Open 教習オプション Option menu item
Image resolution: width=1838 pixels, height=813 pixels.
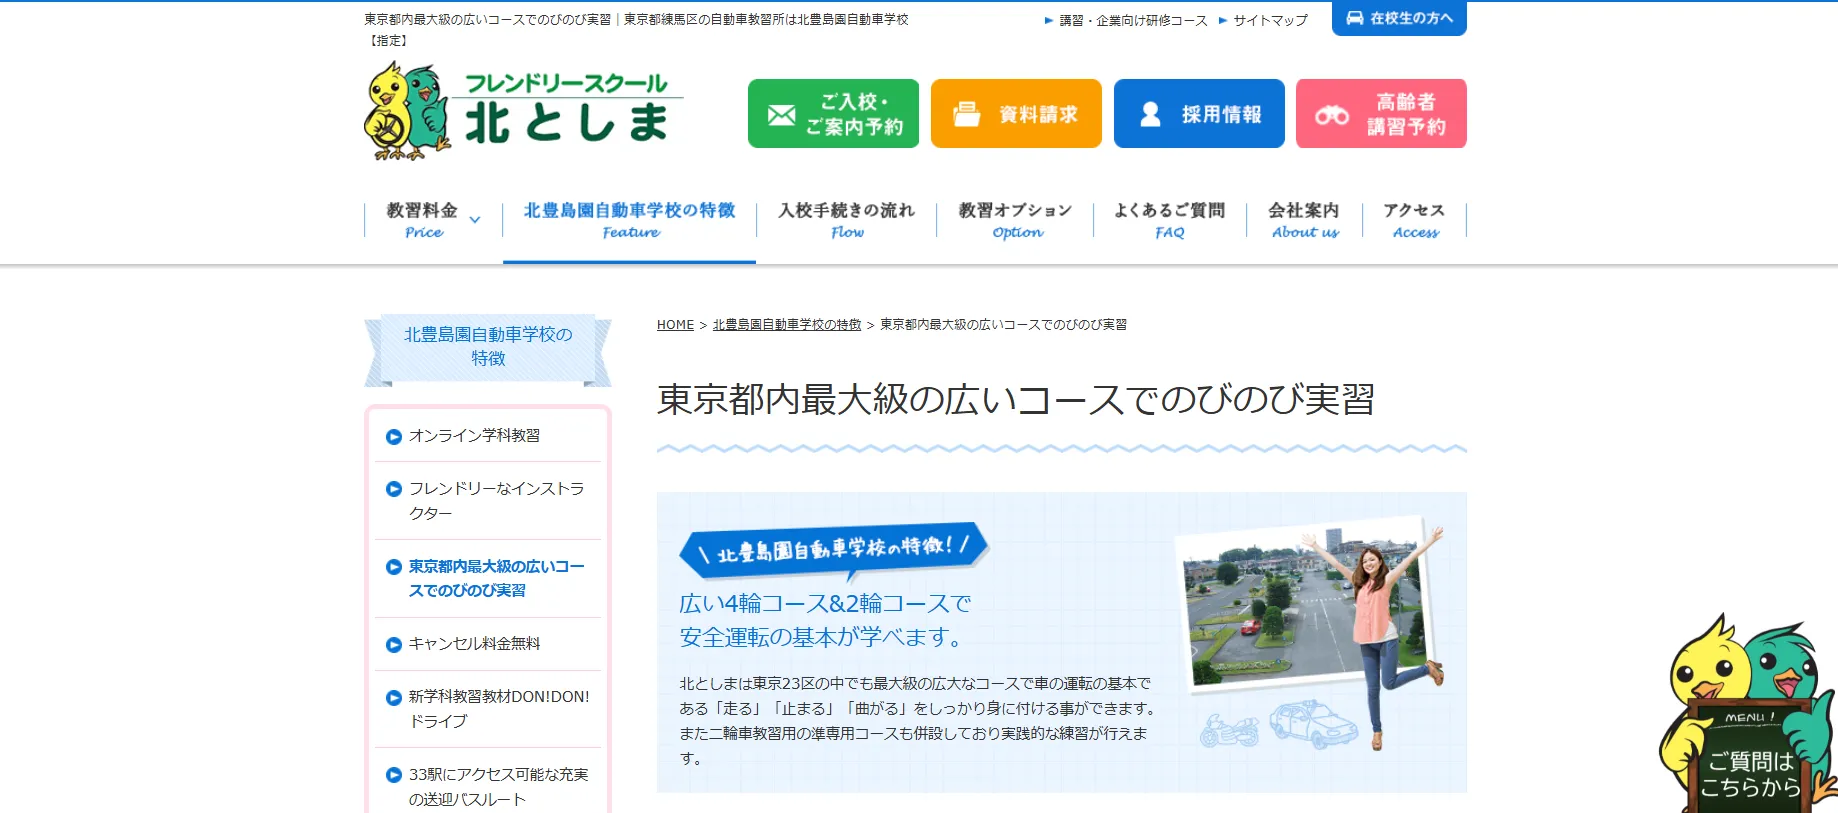[x=1015, y=220]
